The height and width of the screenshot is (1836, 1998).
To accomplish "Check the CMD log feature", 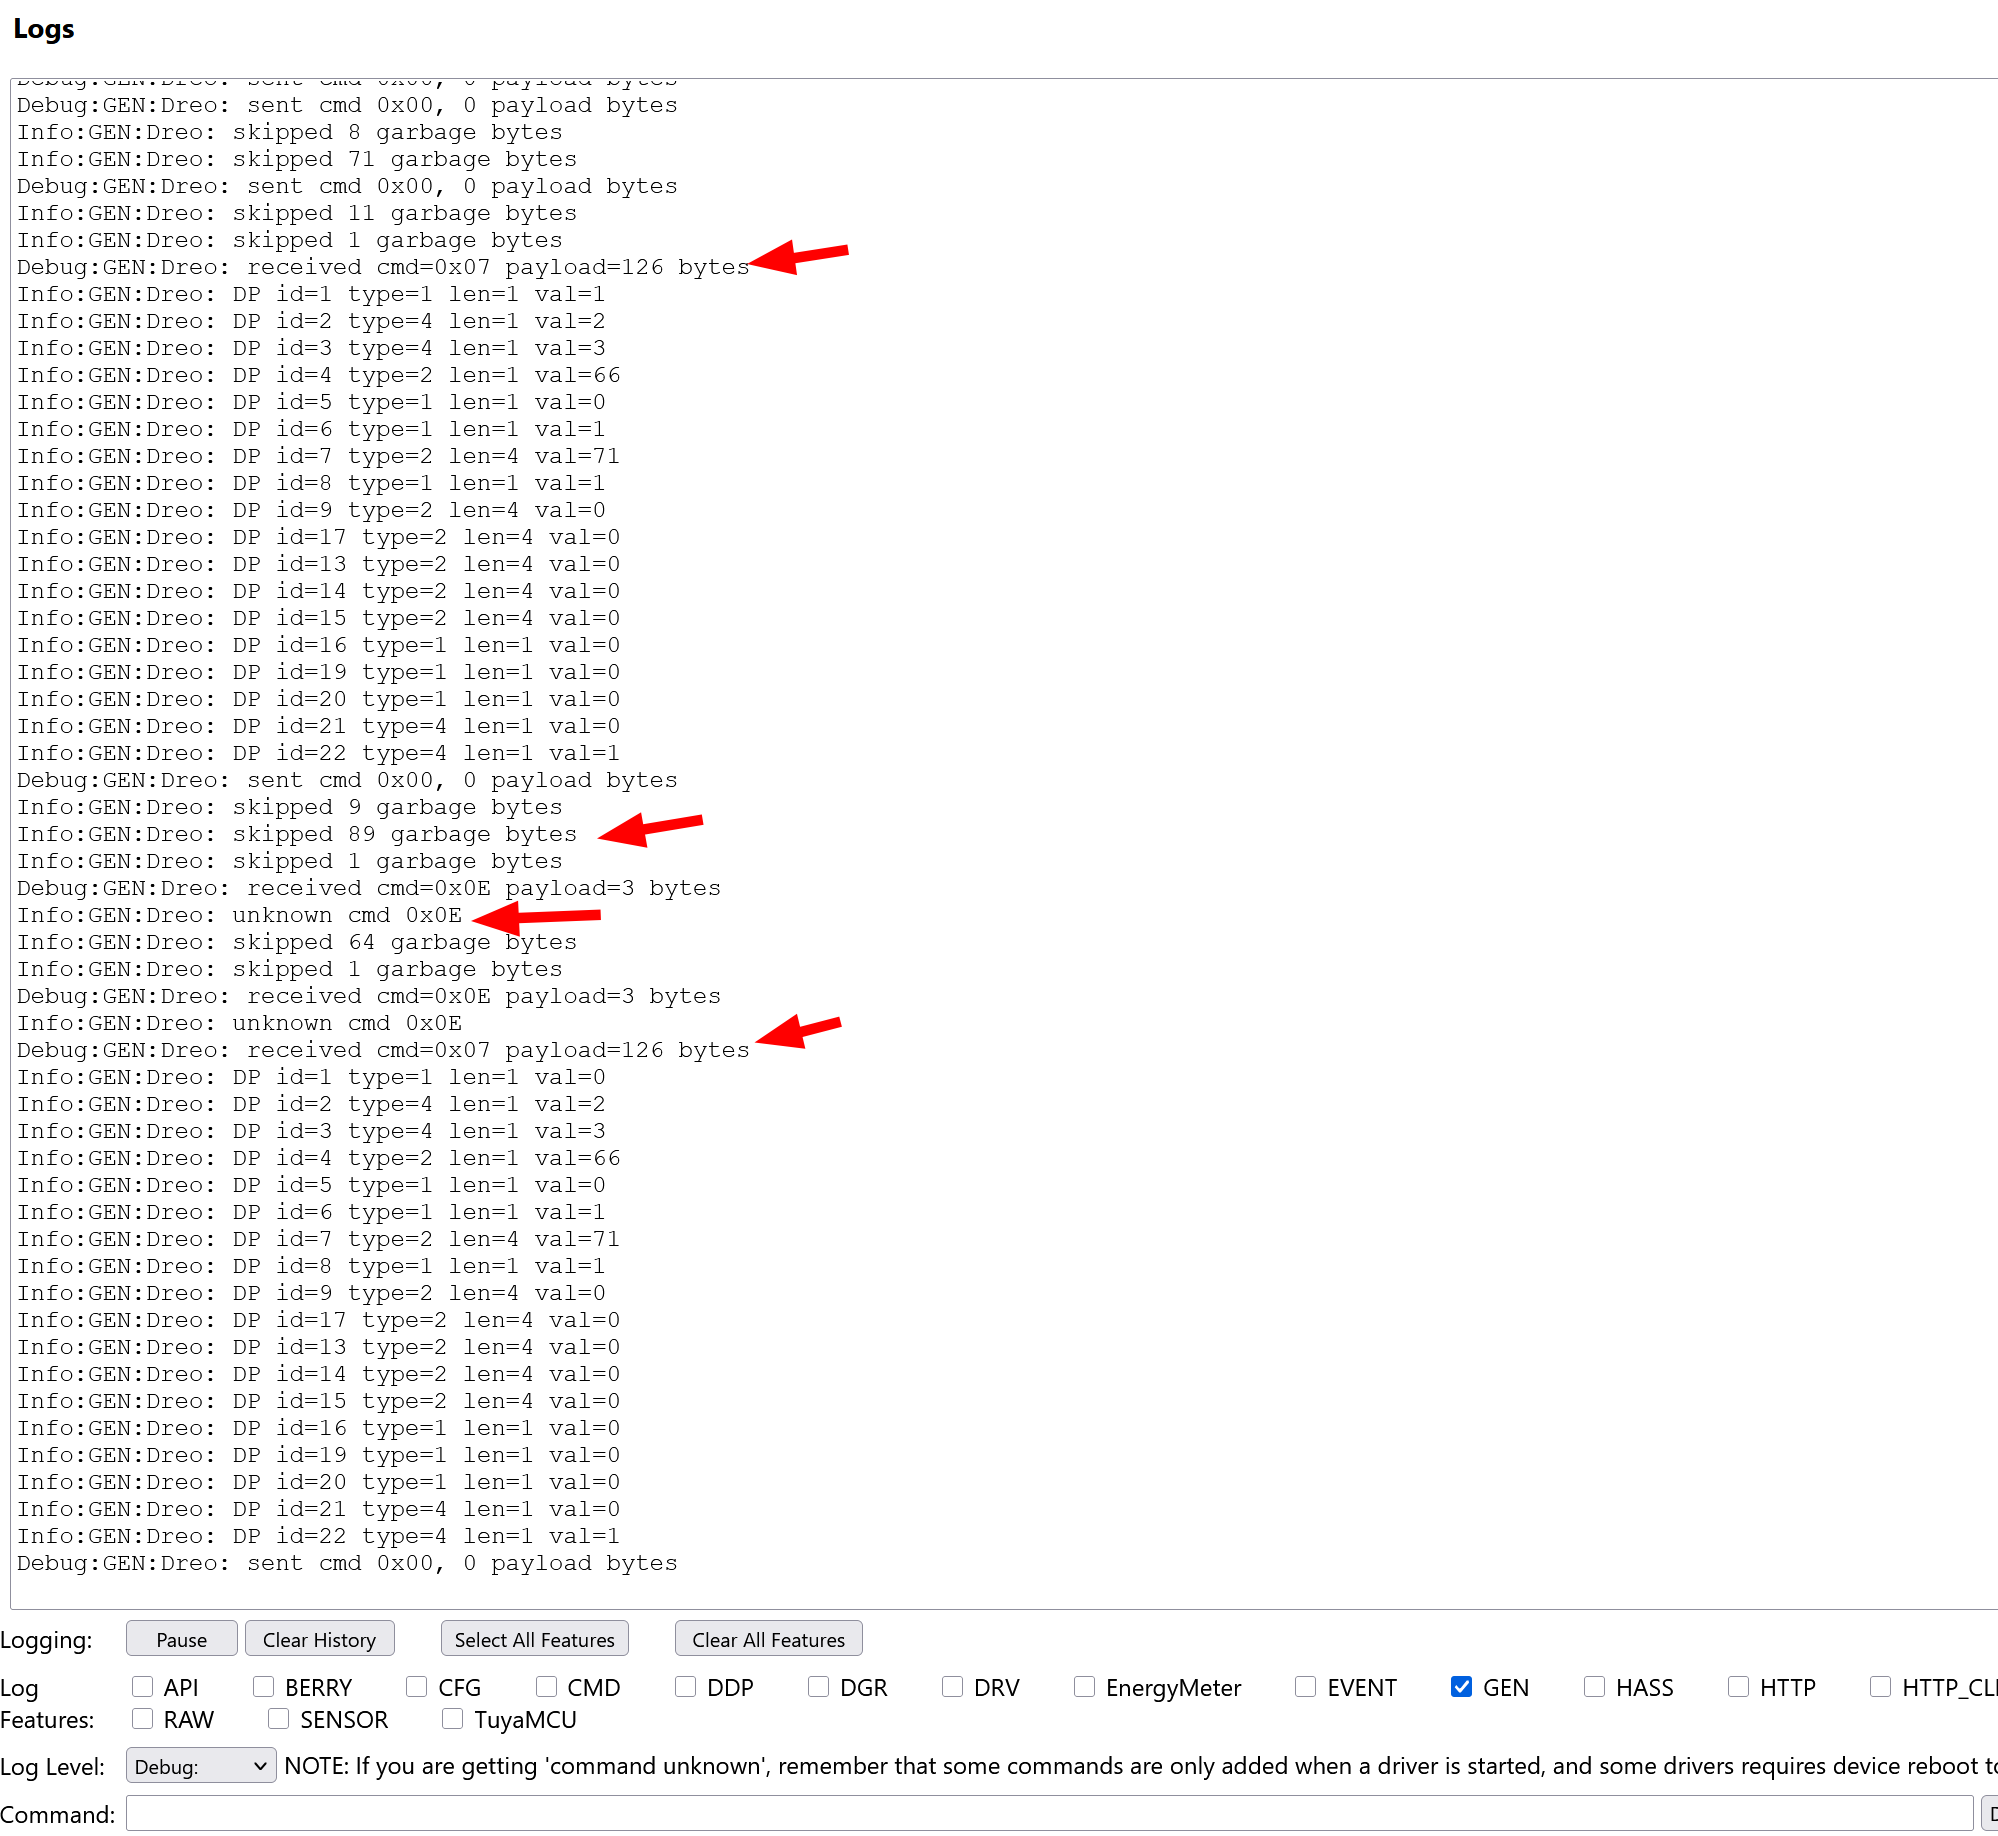I will [546, 1687].
